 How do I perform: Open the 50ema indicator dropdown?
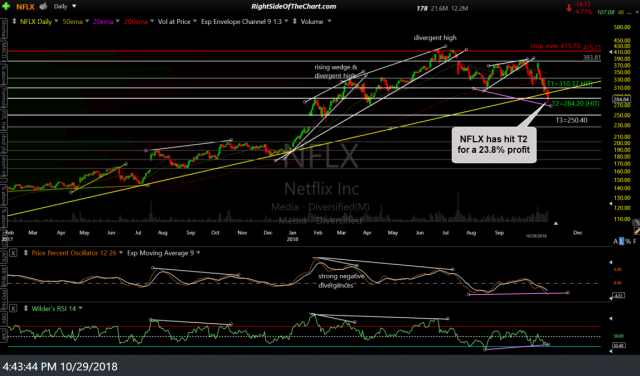[x=87, y=21]
